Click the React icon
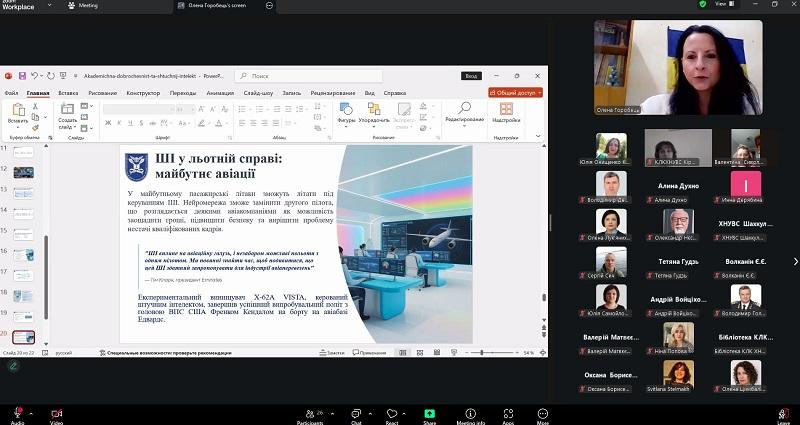The height and width of the screenshot is (425, 800). click(393, 411)
